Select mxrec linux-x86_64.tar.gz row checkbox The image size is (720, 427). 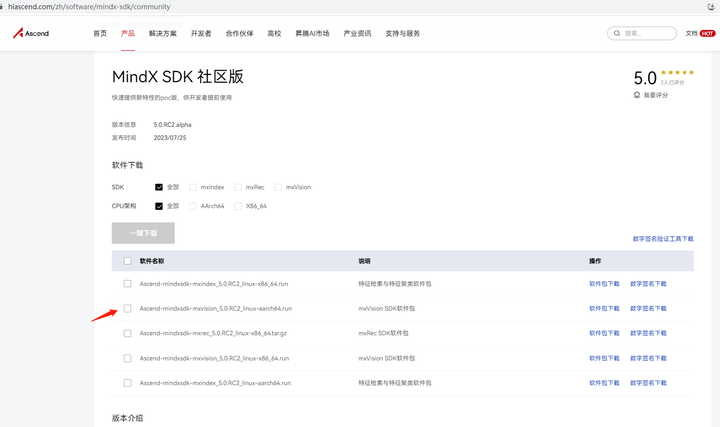tap(127, 333)
